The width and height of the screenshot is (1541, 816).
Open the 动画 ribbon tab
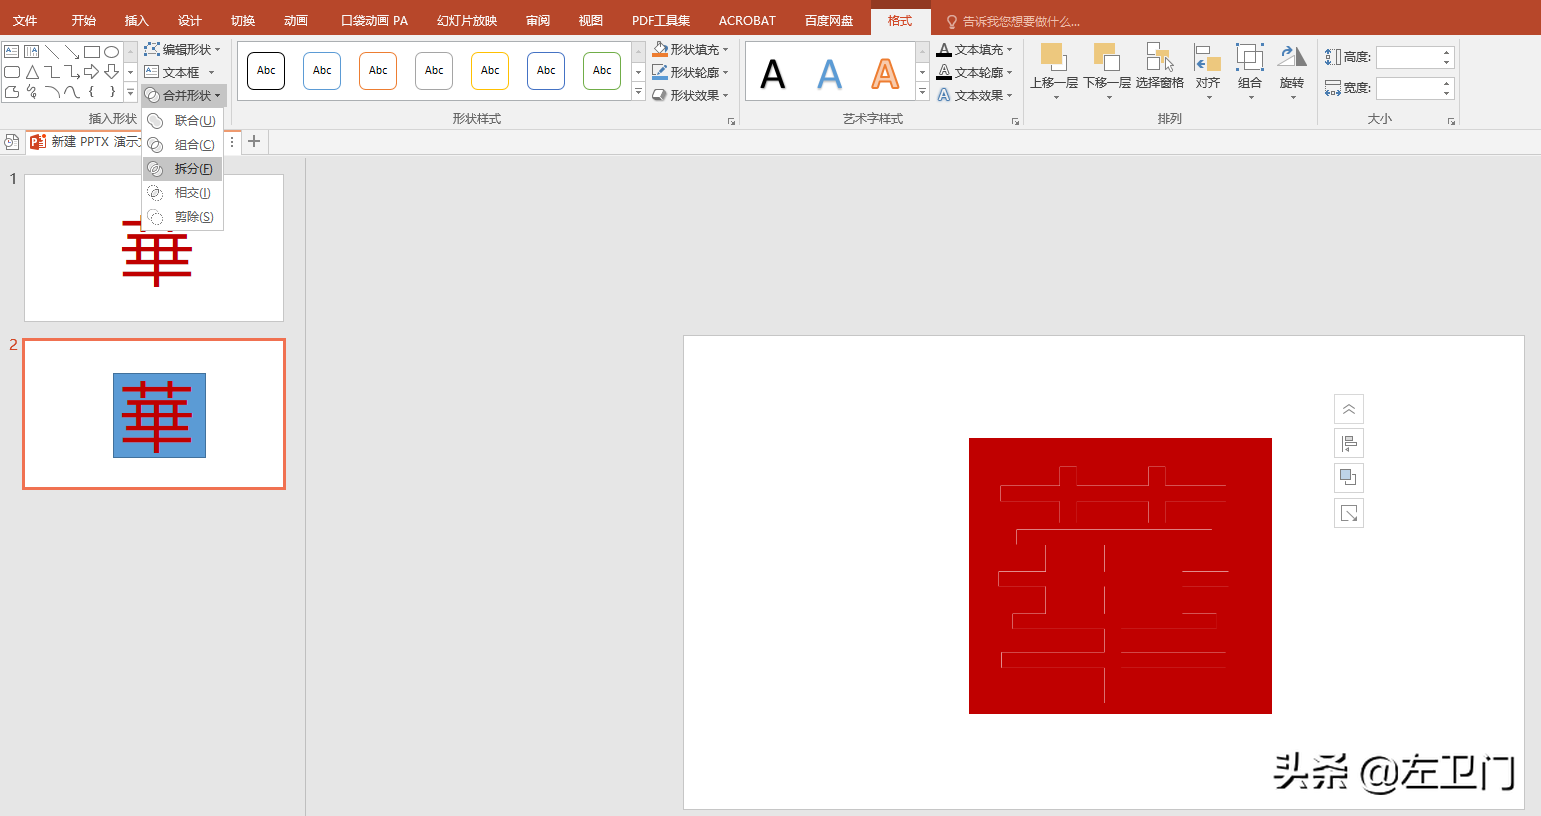[x=296, y=20]
